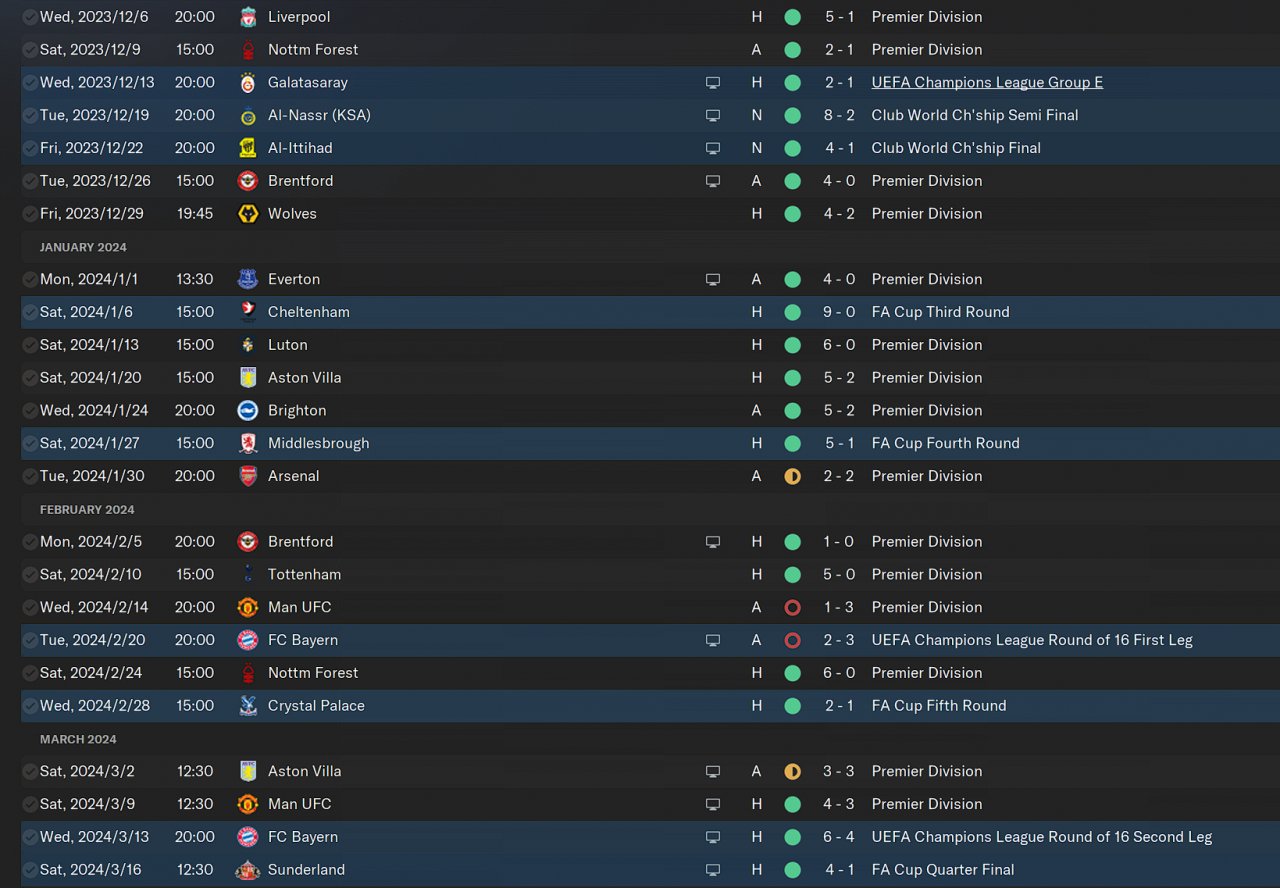Image resolution: width=1280 pixels, height=888 pixels.
Task: Click the draw result indicator for Arsenal match
Action: point(793,477)
